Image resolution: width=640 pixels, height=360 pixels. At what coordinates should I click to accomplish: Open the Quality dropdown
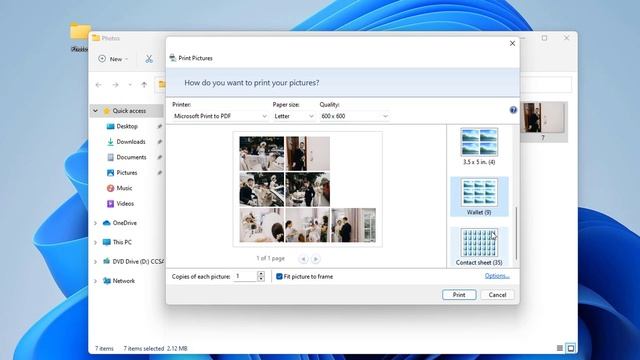(x=354, y=116)
